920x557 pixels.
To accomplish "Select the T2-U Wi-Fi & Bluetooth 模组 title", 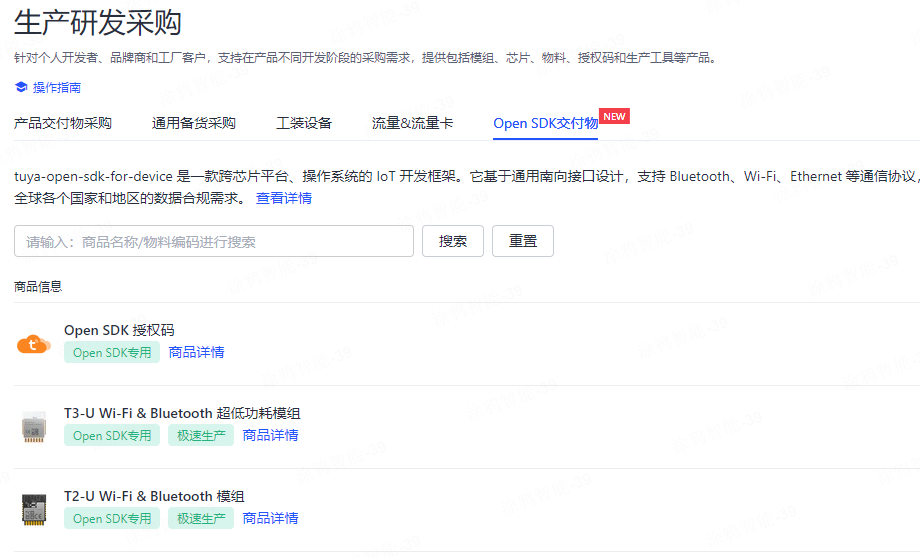I will 154,497.
